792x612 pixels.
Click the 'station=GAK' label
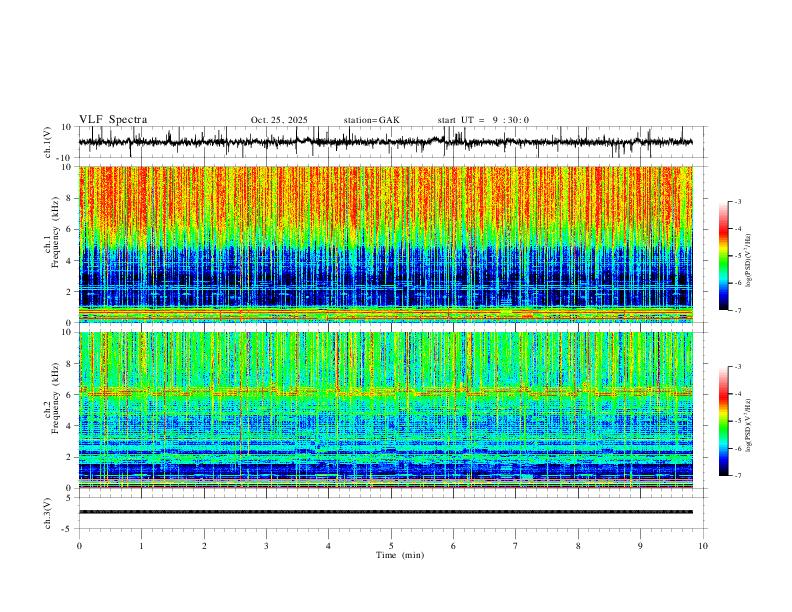coord(371,120)
